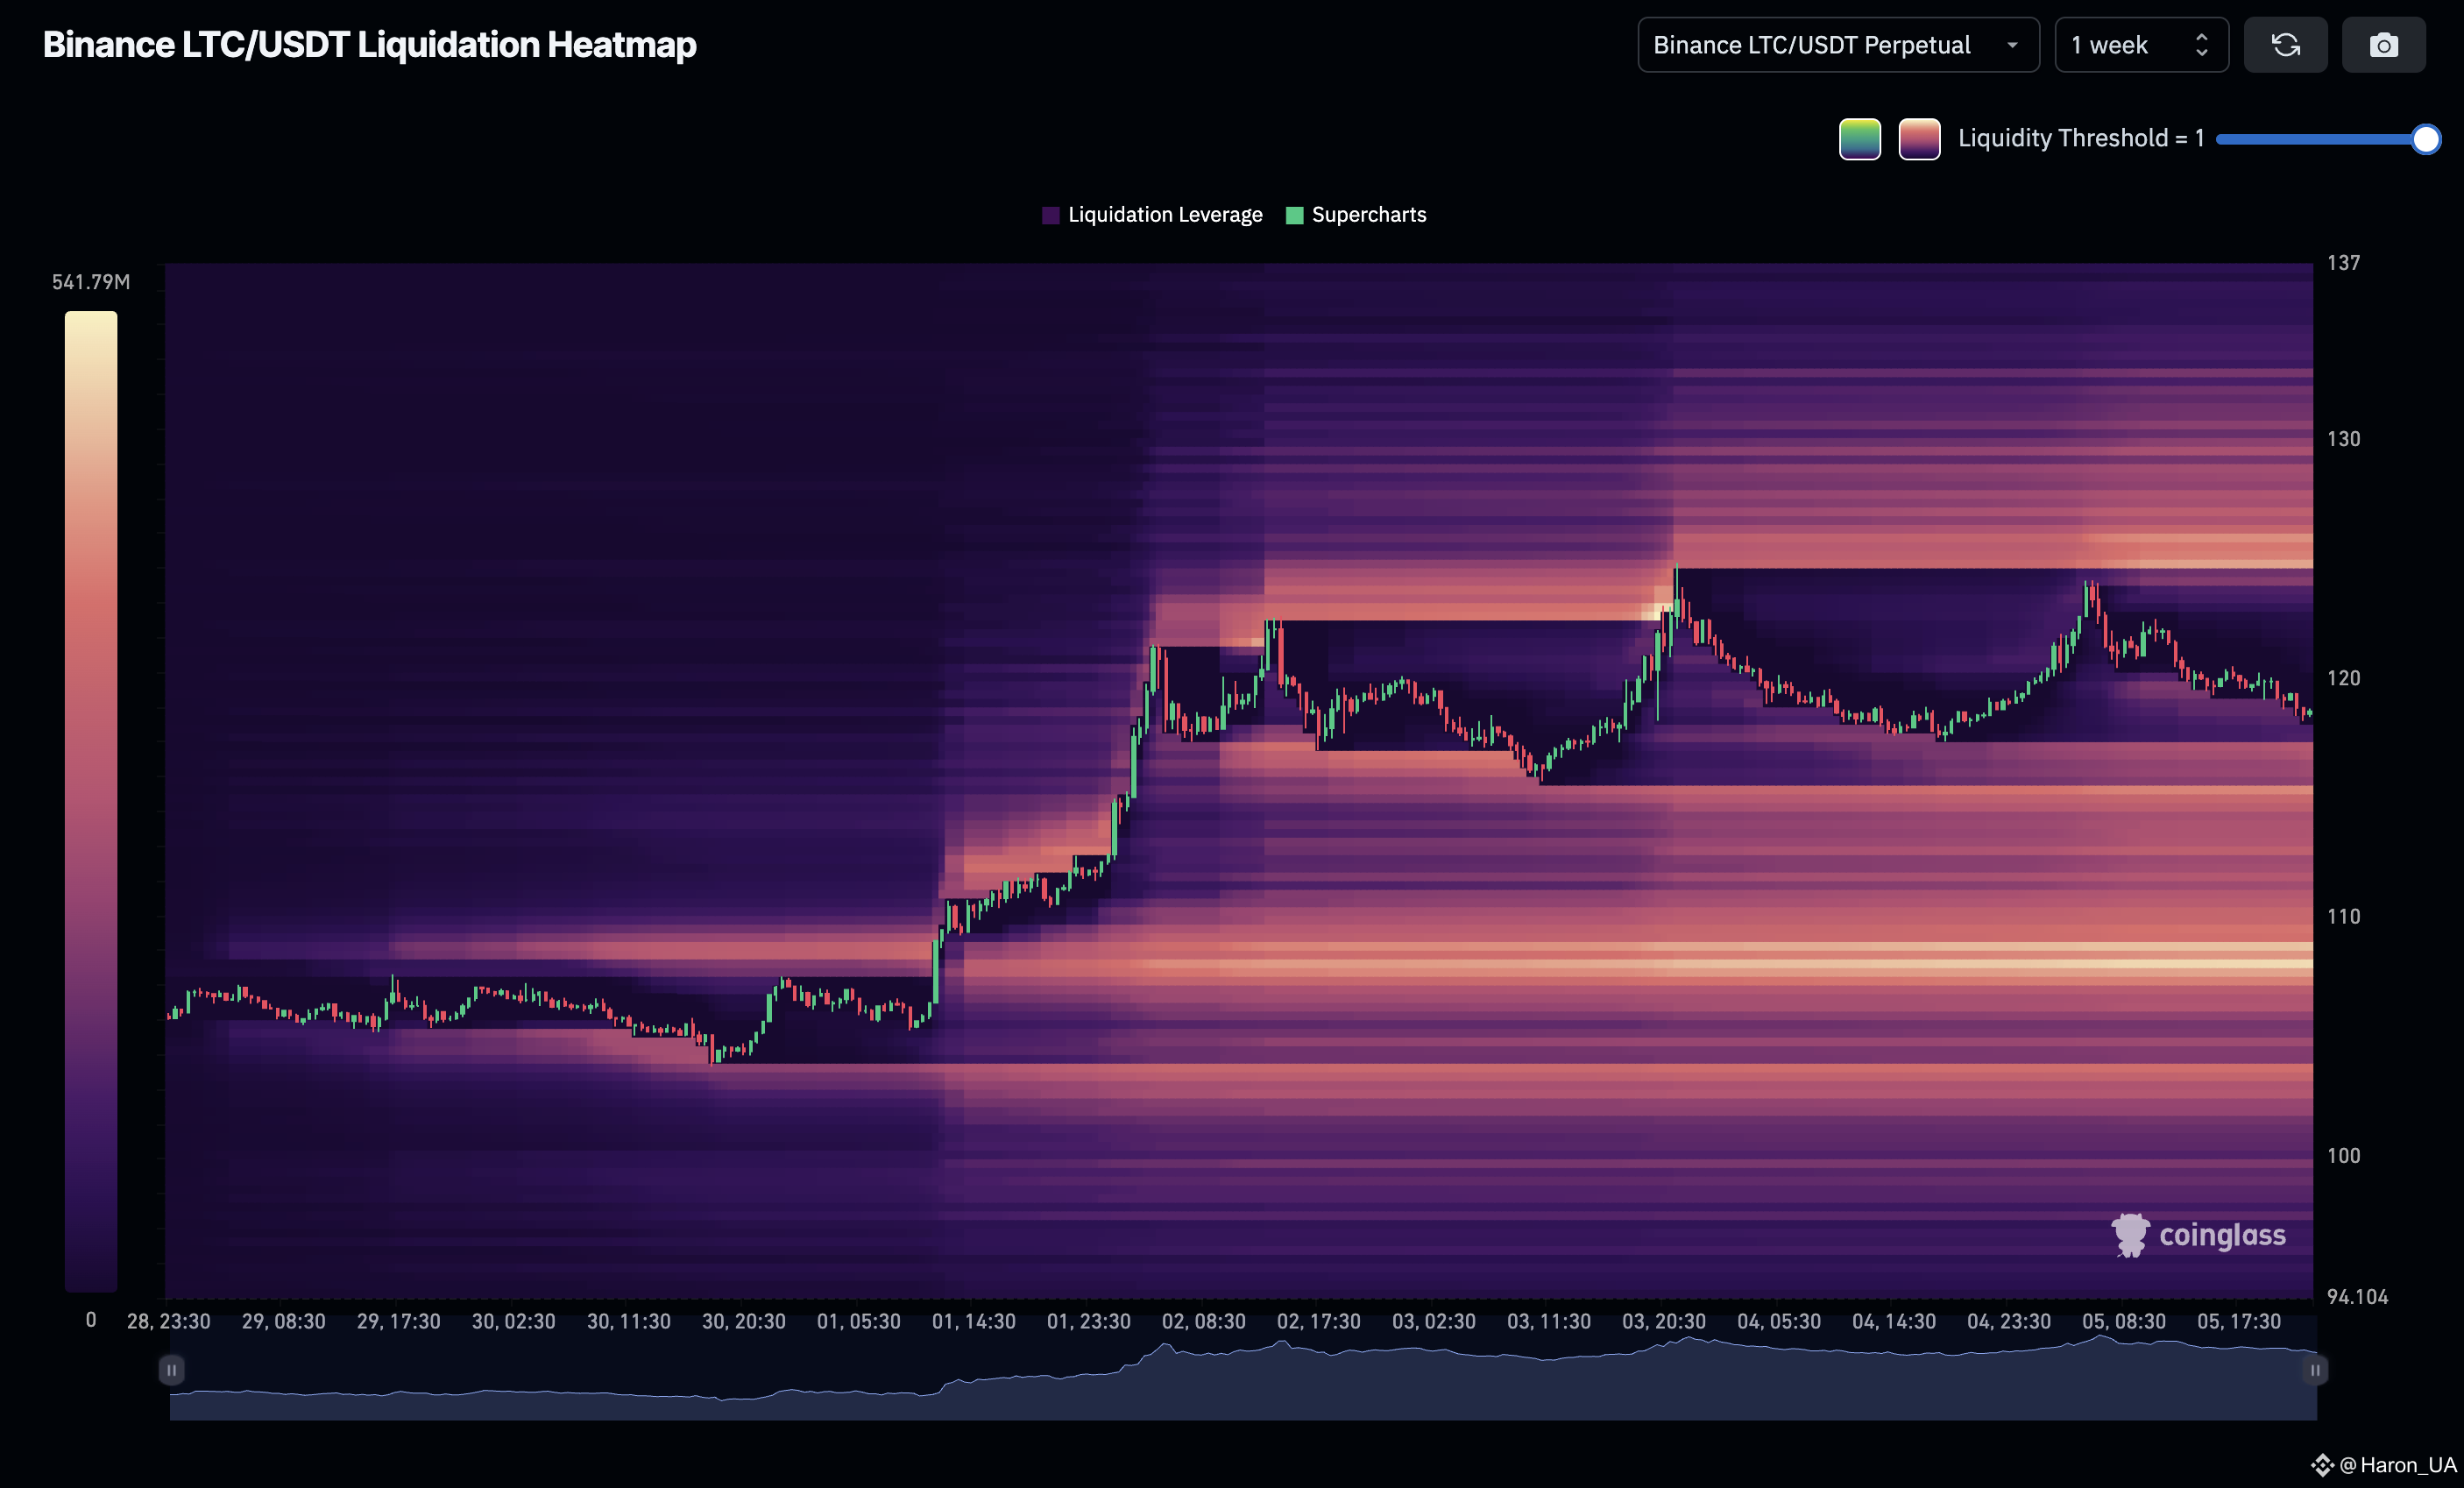Click the 94.104 price axis label
This screenshot has height=1488, width=2464.
click(x=2357, y=1297)
